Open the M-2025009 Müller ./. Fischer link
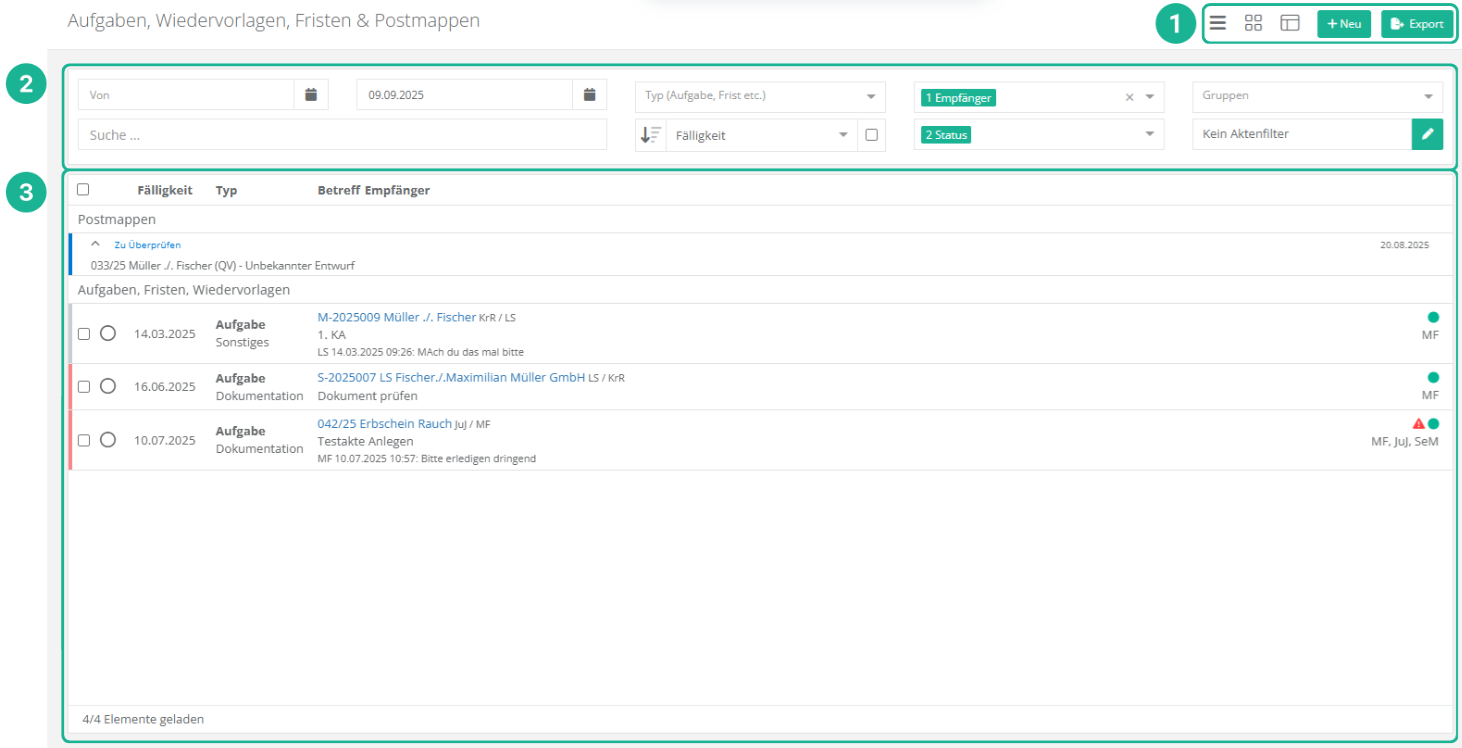 click(x=396, y=317)
